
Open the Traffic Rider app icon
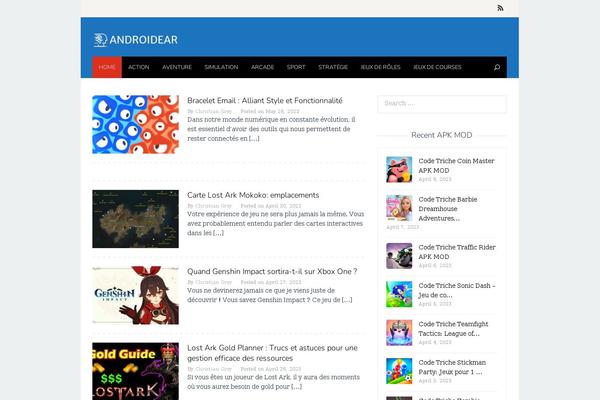tap(399, 256)
